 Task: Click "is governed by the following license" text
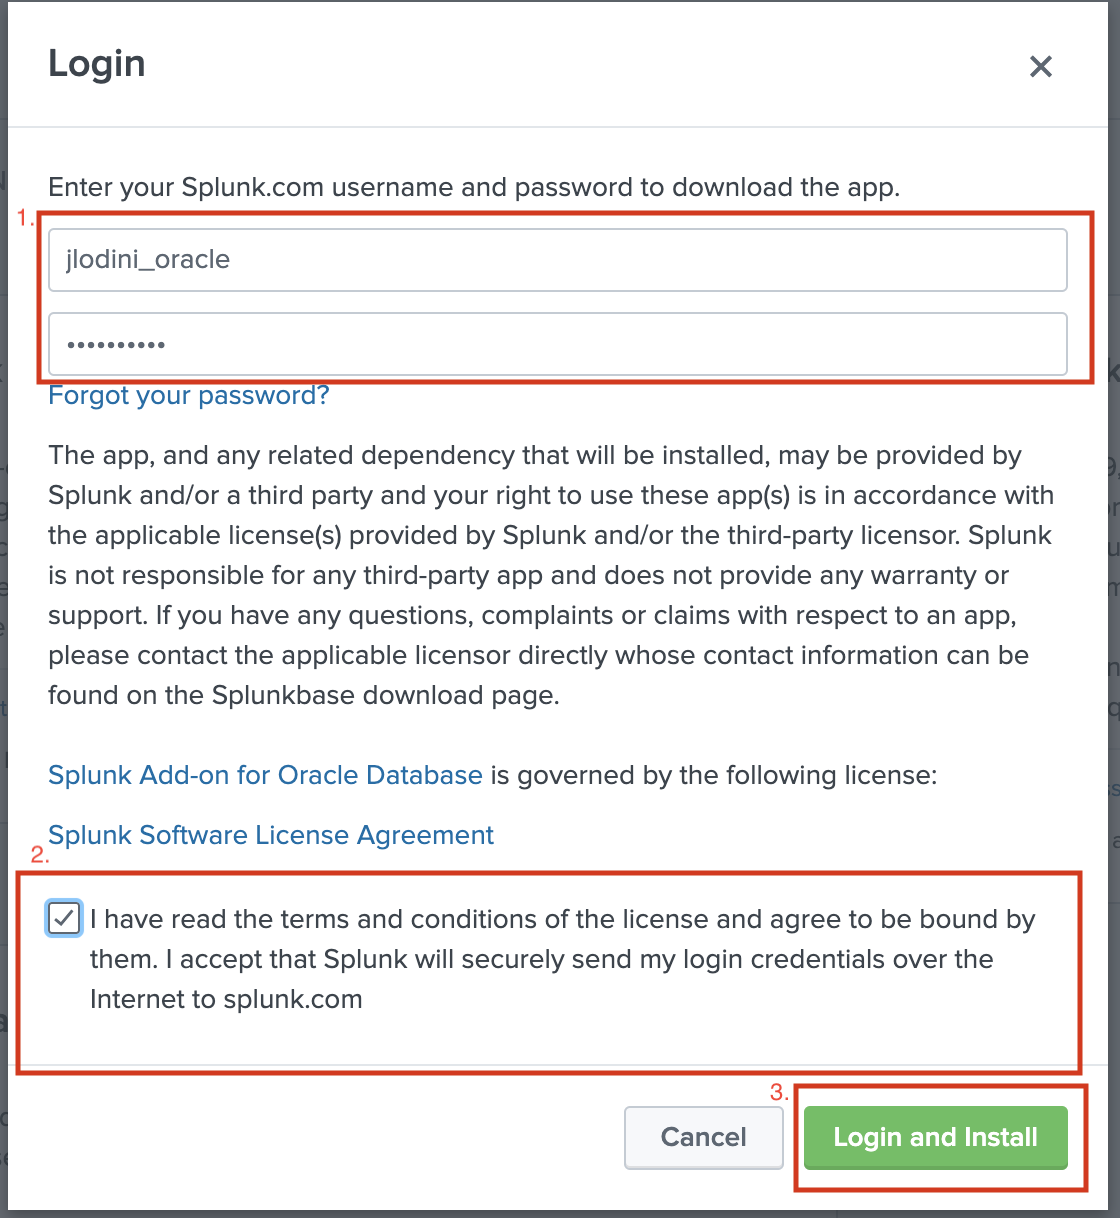[x=714, y=776]
